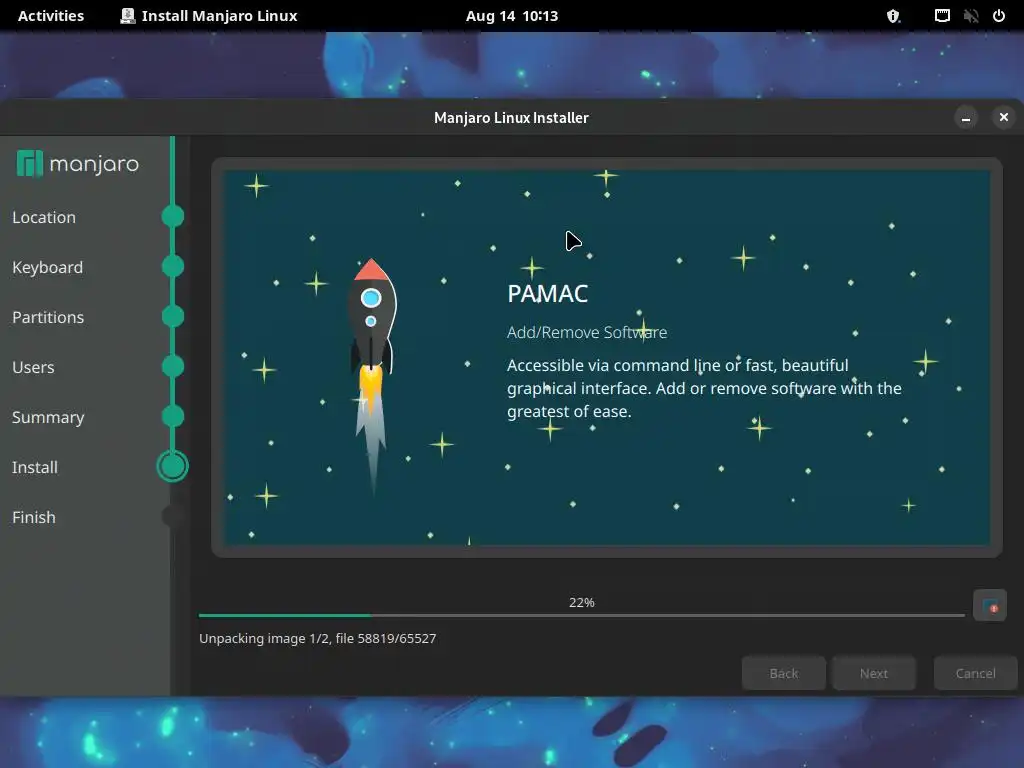Viewport: 1024px width, 768px height.
Task: Open the Install Manjaro Linux app menu
Action: pos(209,16)
